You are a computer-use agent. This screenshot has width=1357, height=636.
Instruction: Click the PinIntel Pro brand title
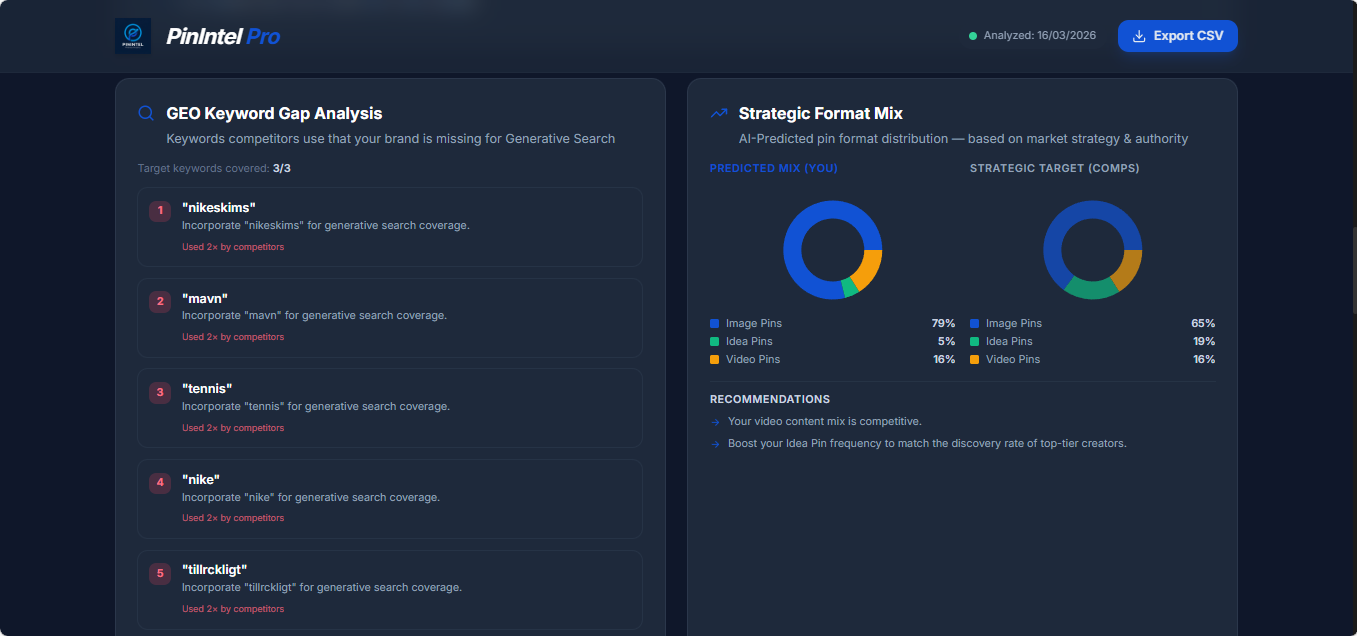point(223,36)
